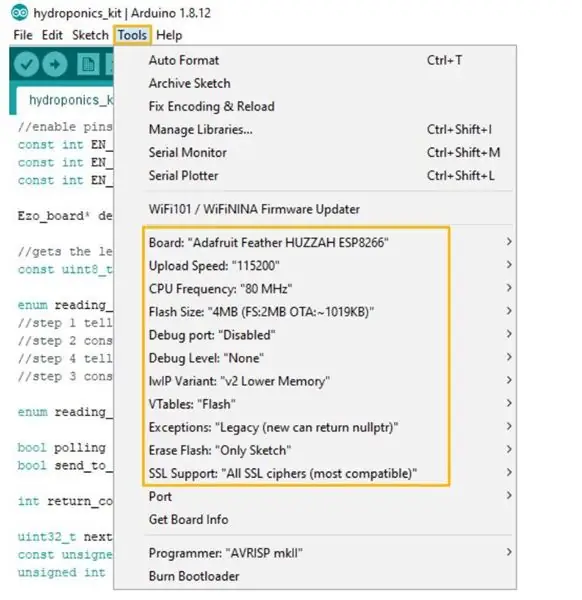Open the File menu
The height and width of the screenshot is (600, 582).
click(23, 35)
